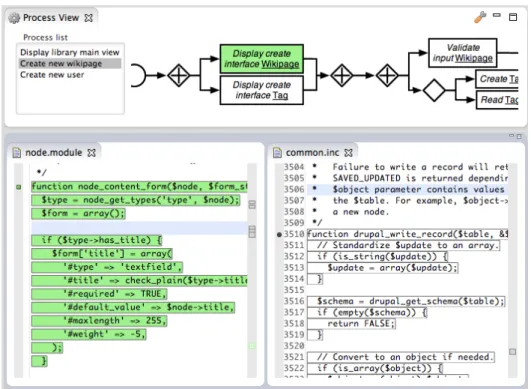Close the Process View tab

point(89,18)
